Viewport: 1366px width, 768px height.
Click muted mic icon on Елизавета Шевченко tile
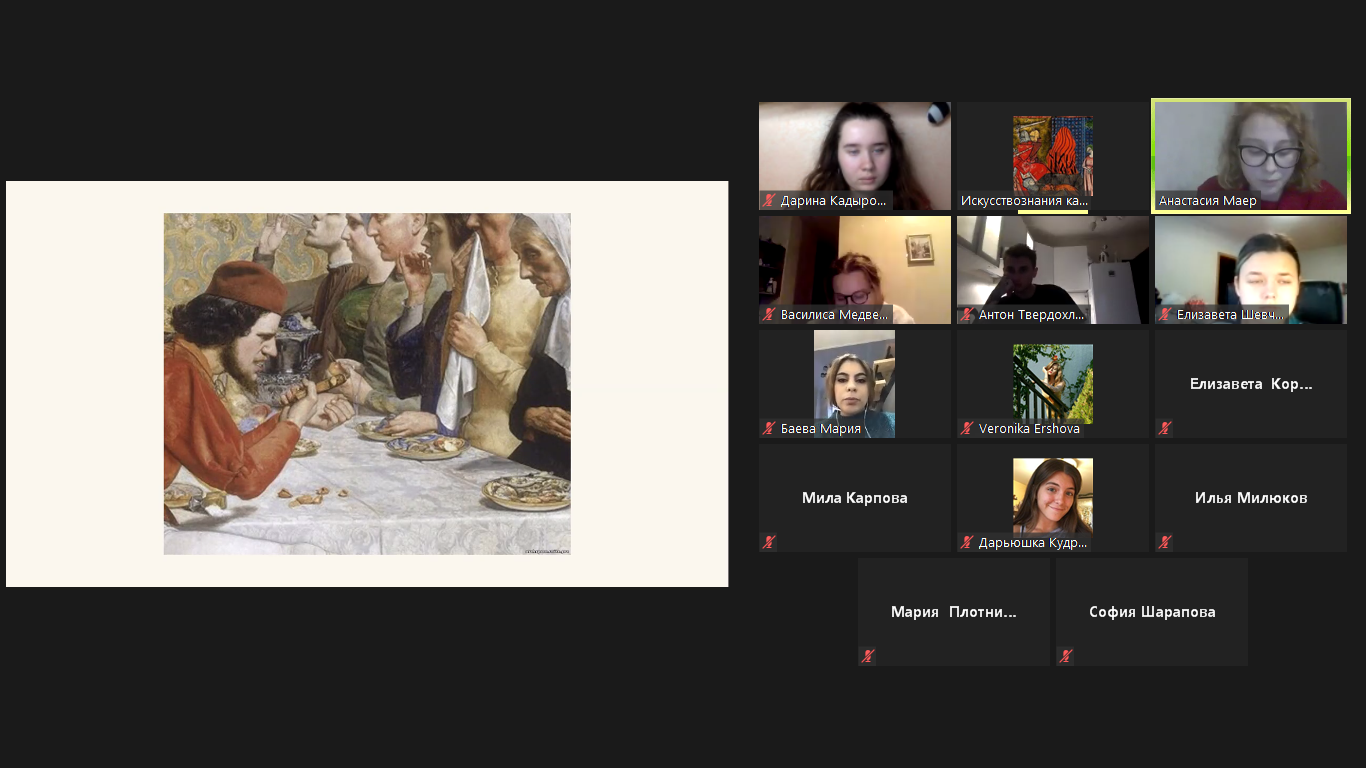tap(1165, 314)
